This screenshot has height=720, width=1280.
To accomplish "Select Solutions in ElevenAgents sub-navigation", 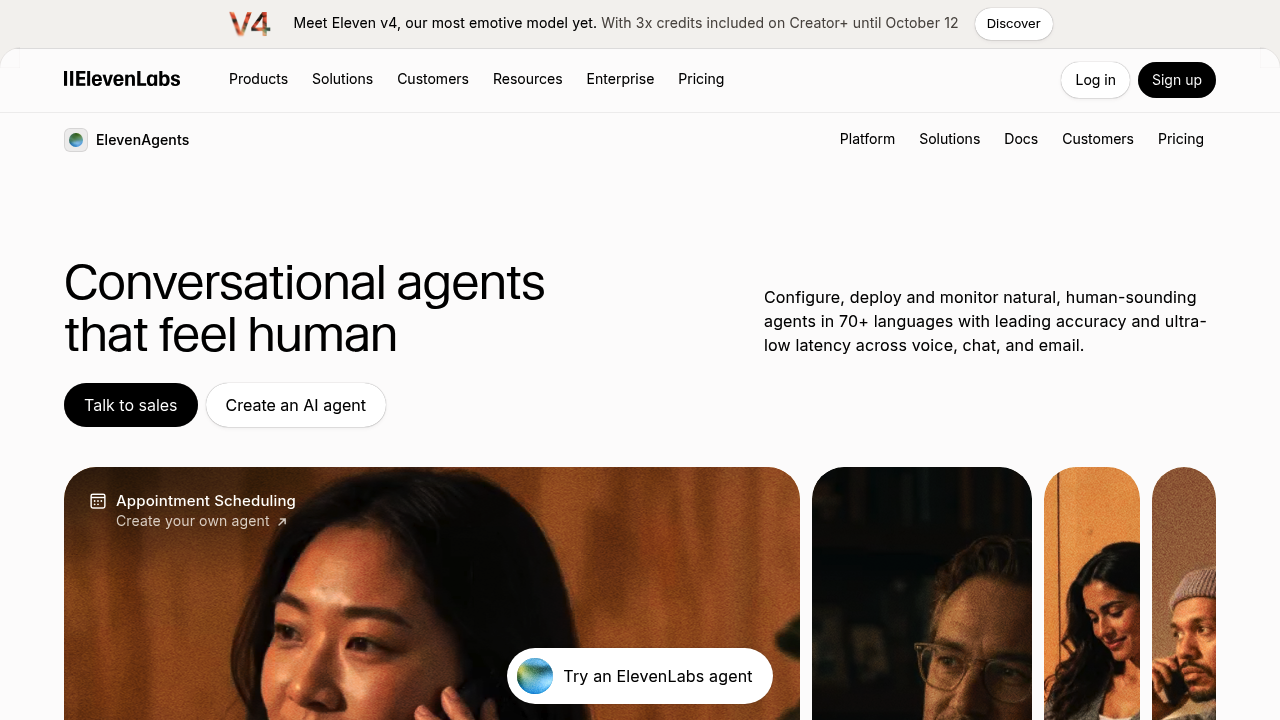I will [x=949, y=139].
